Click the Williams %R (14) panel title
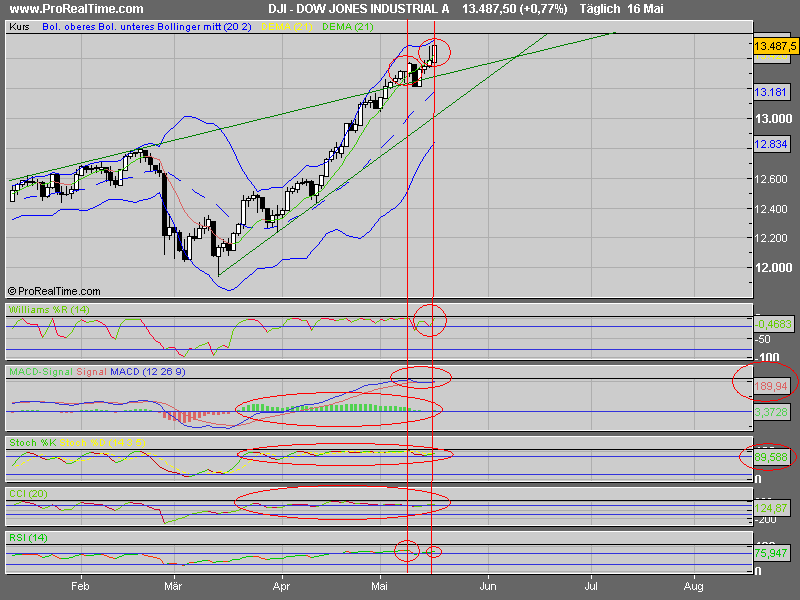The width and height of the screenshot is (800, 600). point(49,310)
